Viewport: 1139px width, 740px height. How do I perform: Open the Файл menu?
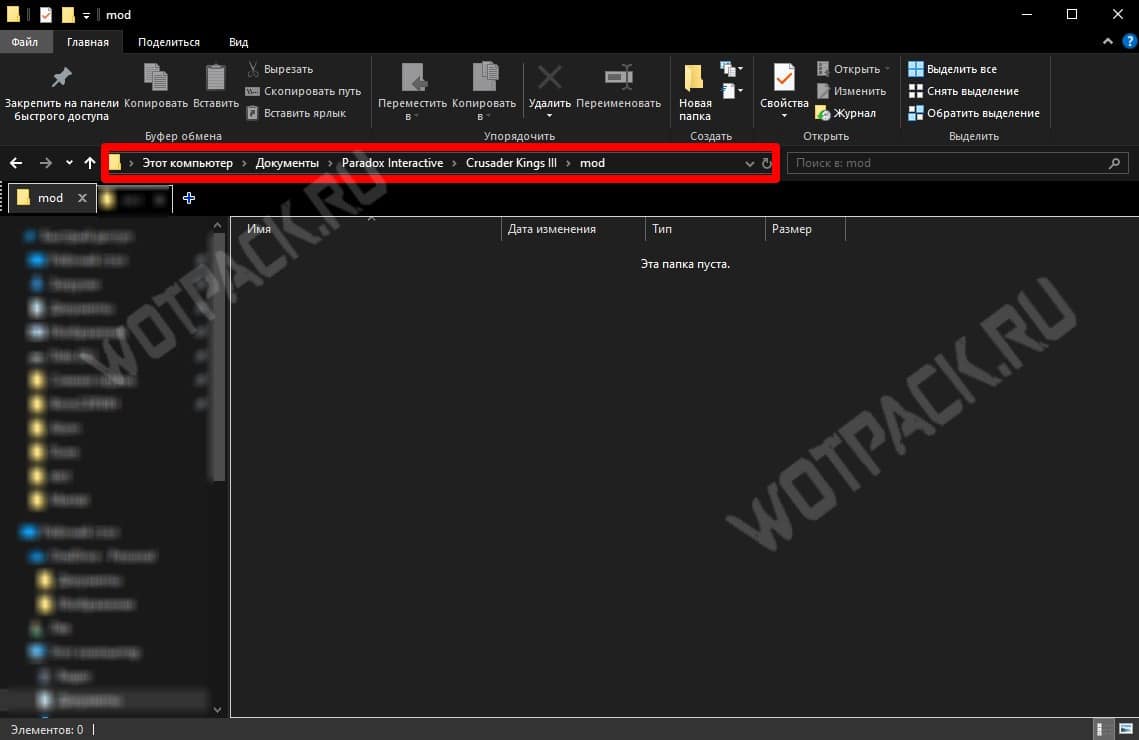25,42
